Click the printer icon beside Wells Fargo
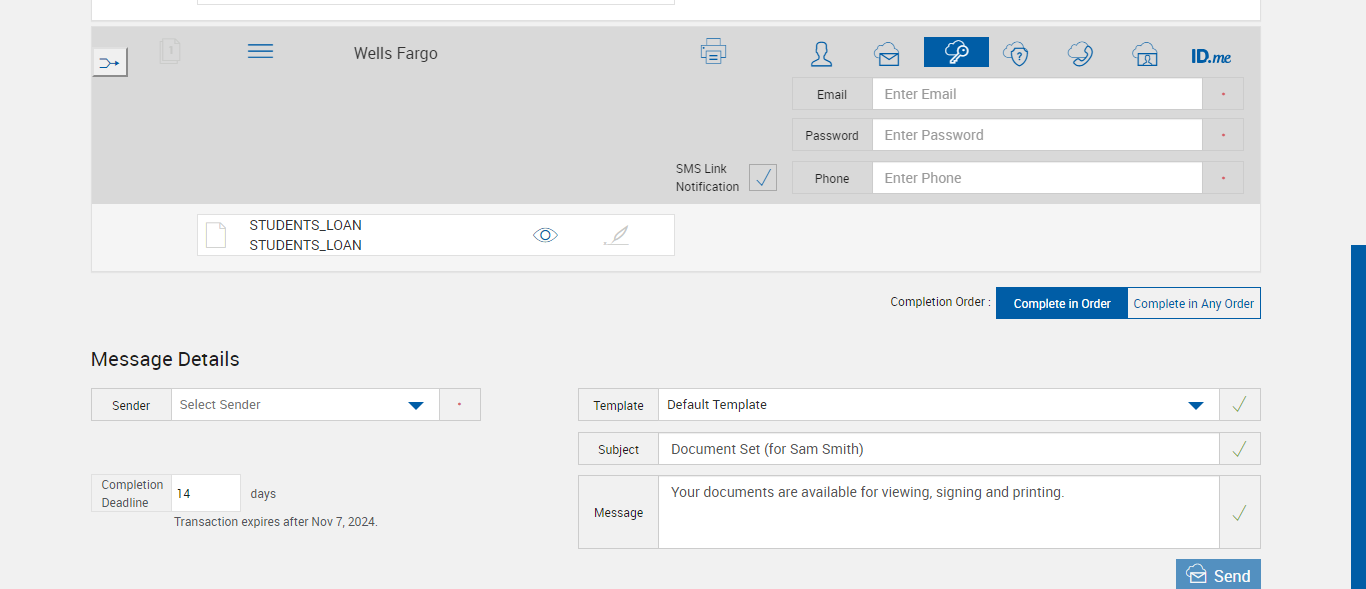Screen dimensions: 1366x589 (713, 51)
